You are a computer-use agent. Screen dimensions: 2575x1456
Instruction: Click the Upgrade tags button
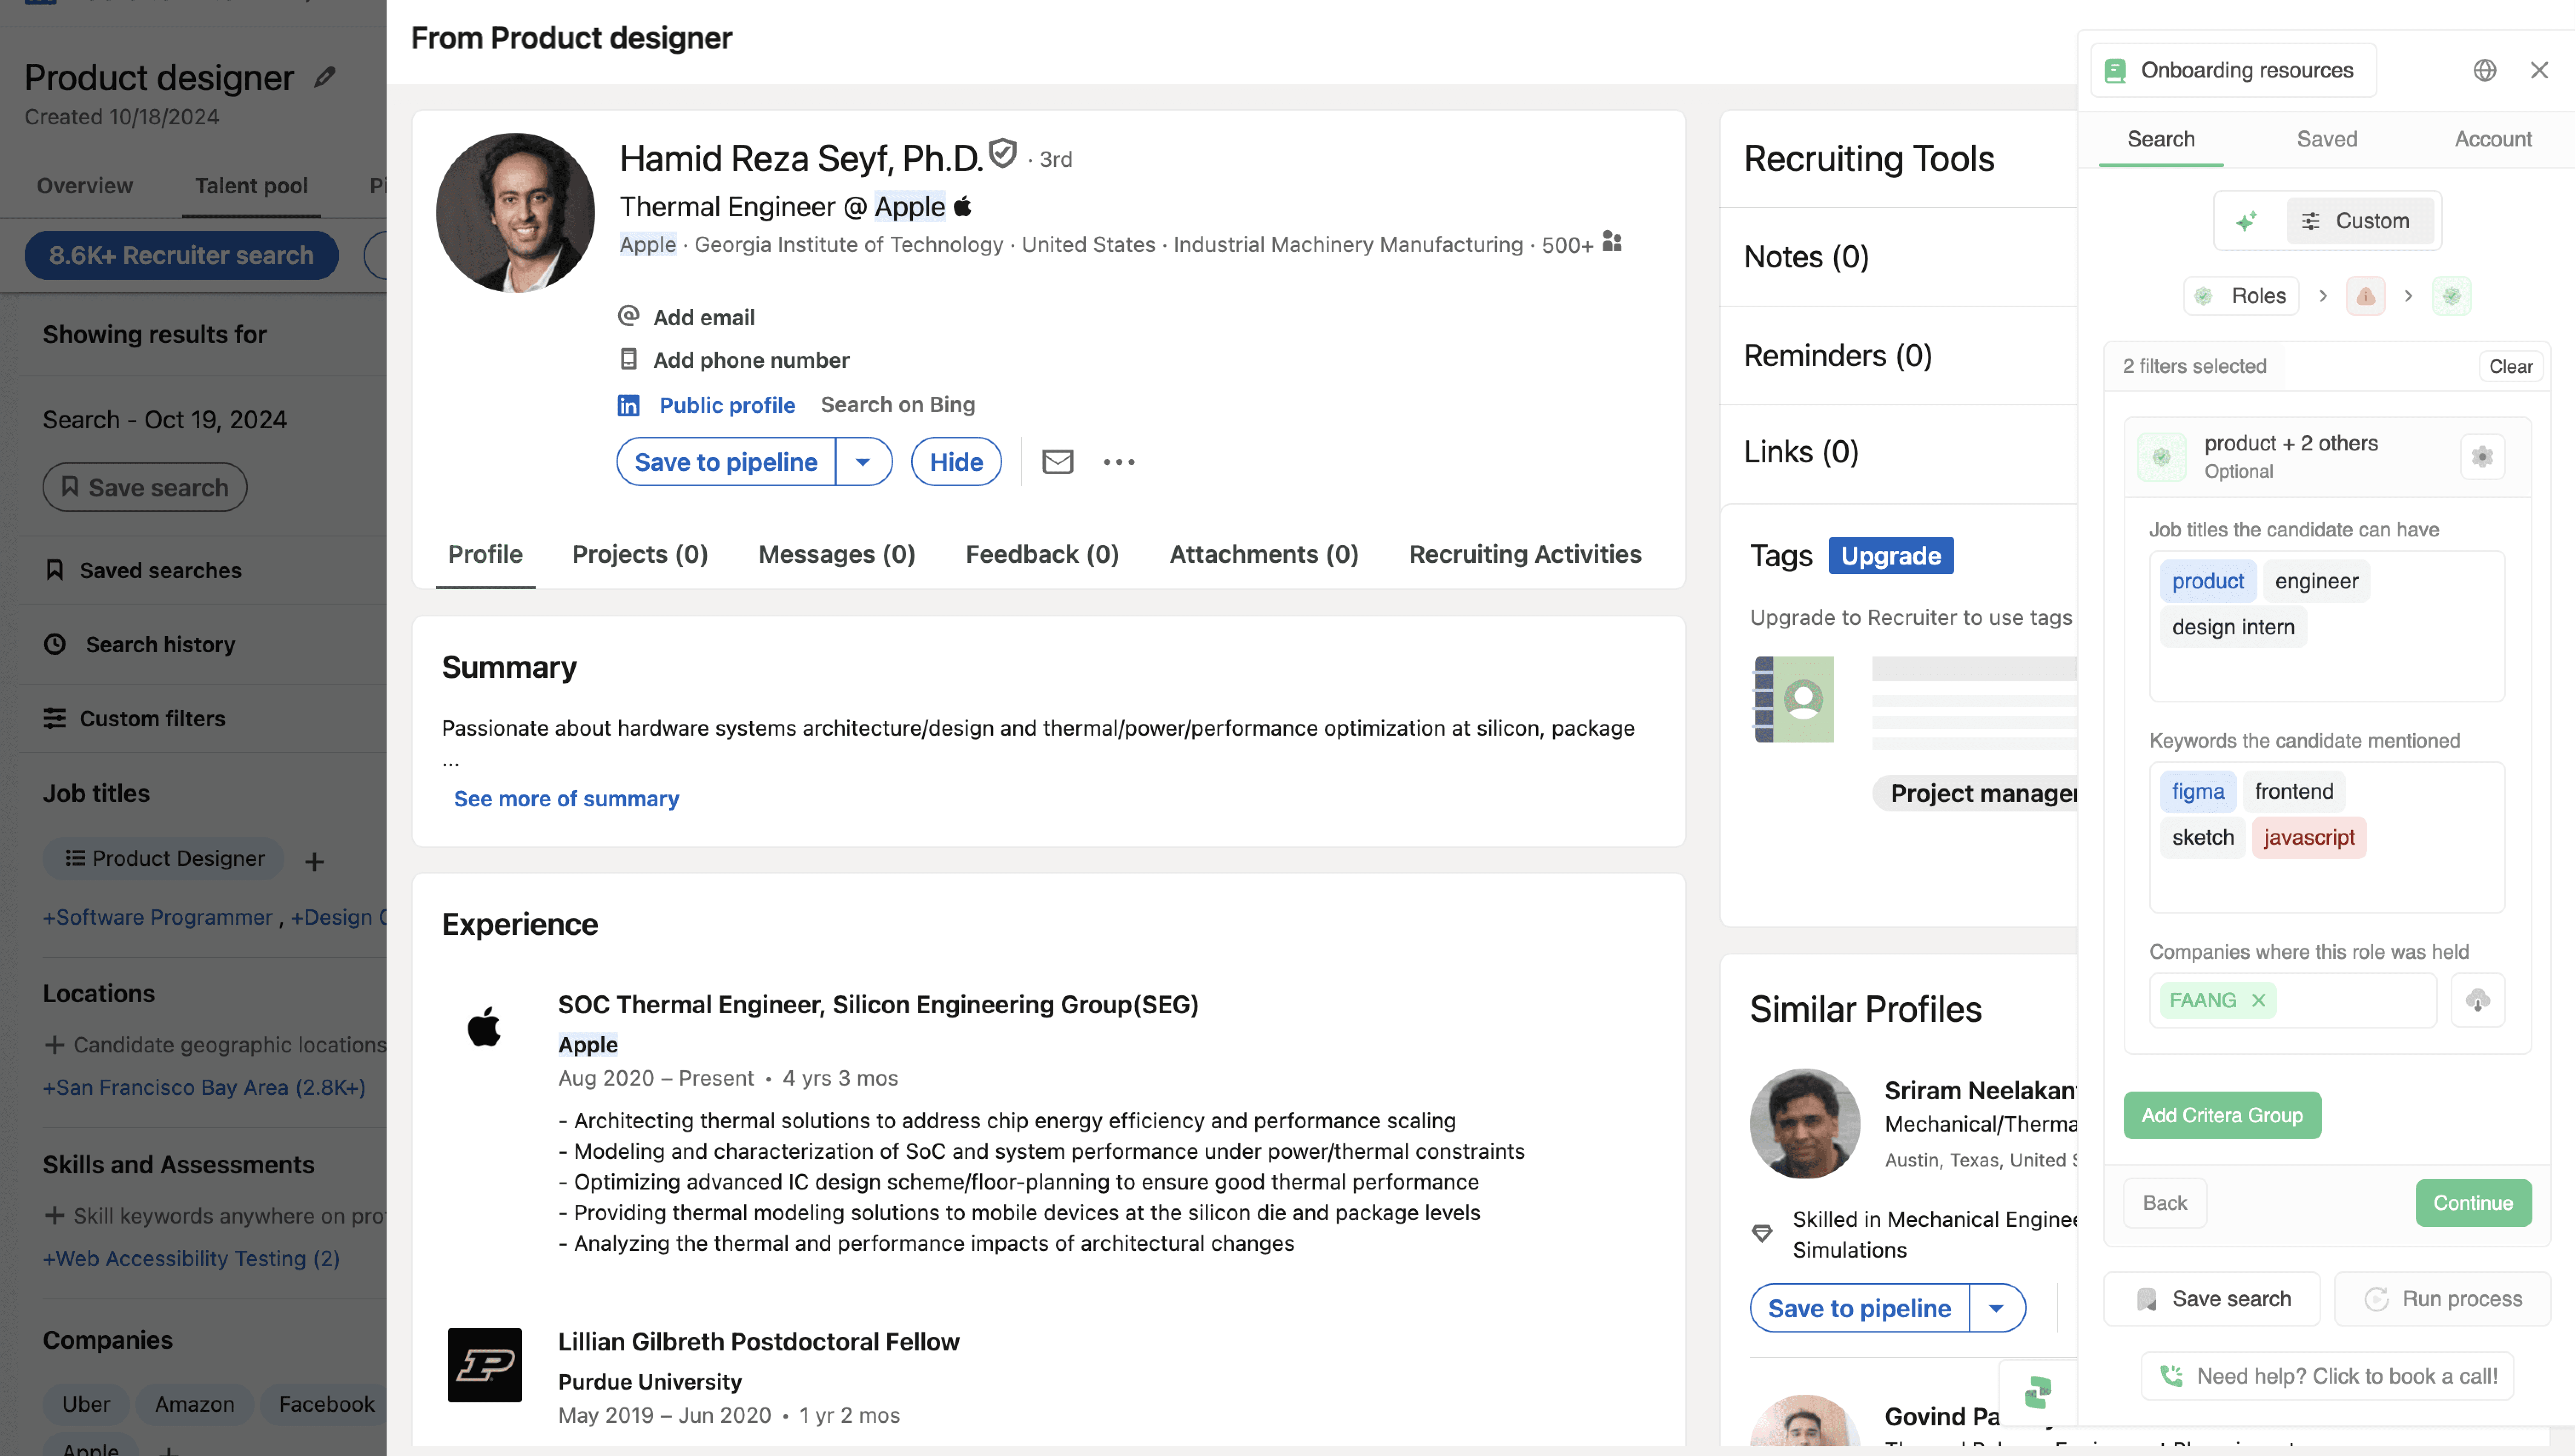(x=1890, y=555)
